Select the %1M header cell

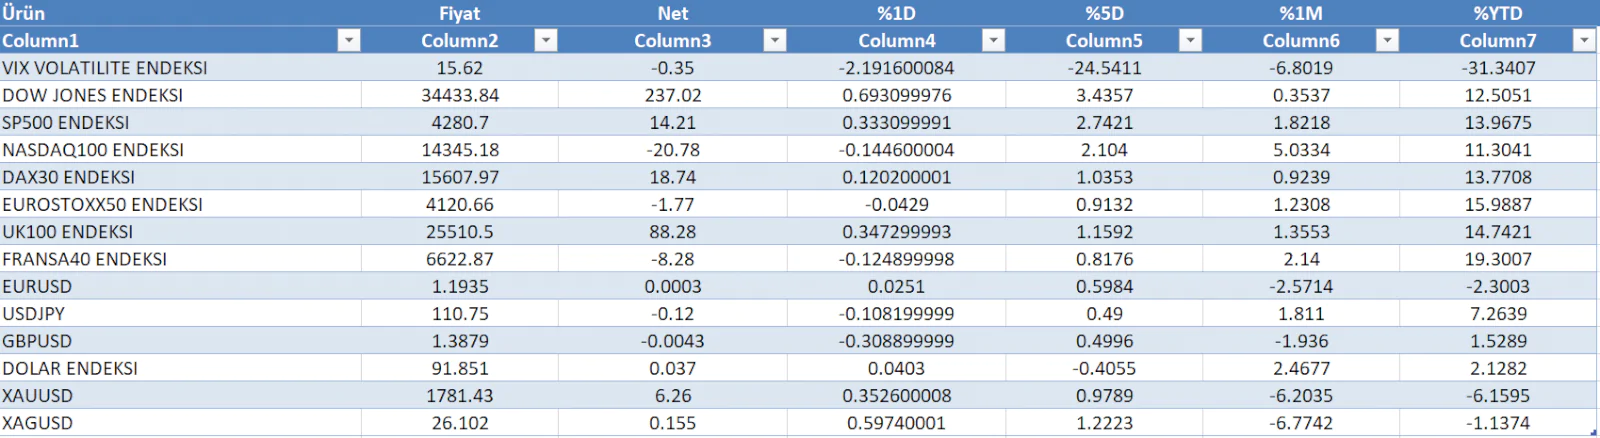pos(1301,13)
